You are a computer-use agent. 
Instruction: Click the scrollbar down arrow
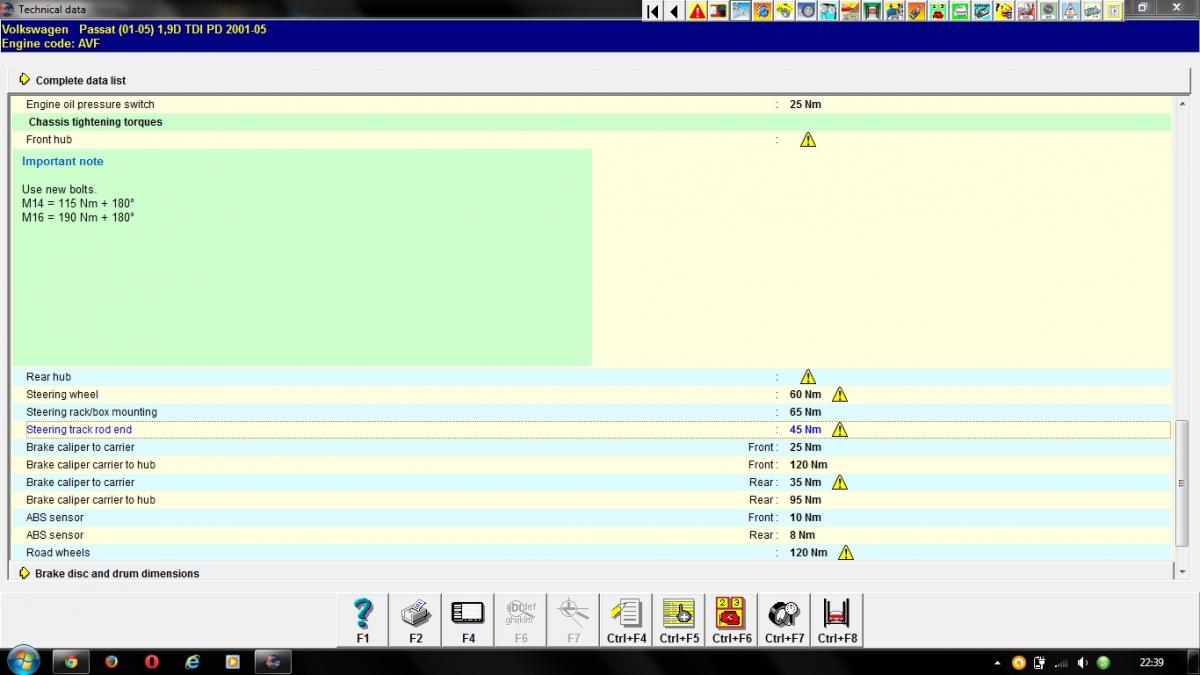[x=1183, y=572]
